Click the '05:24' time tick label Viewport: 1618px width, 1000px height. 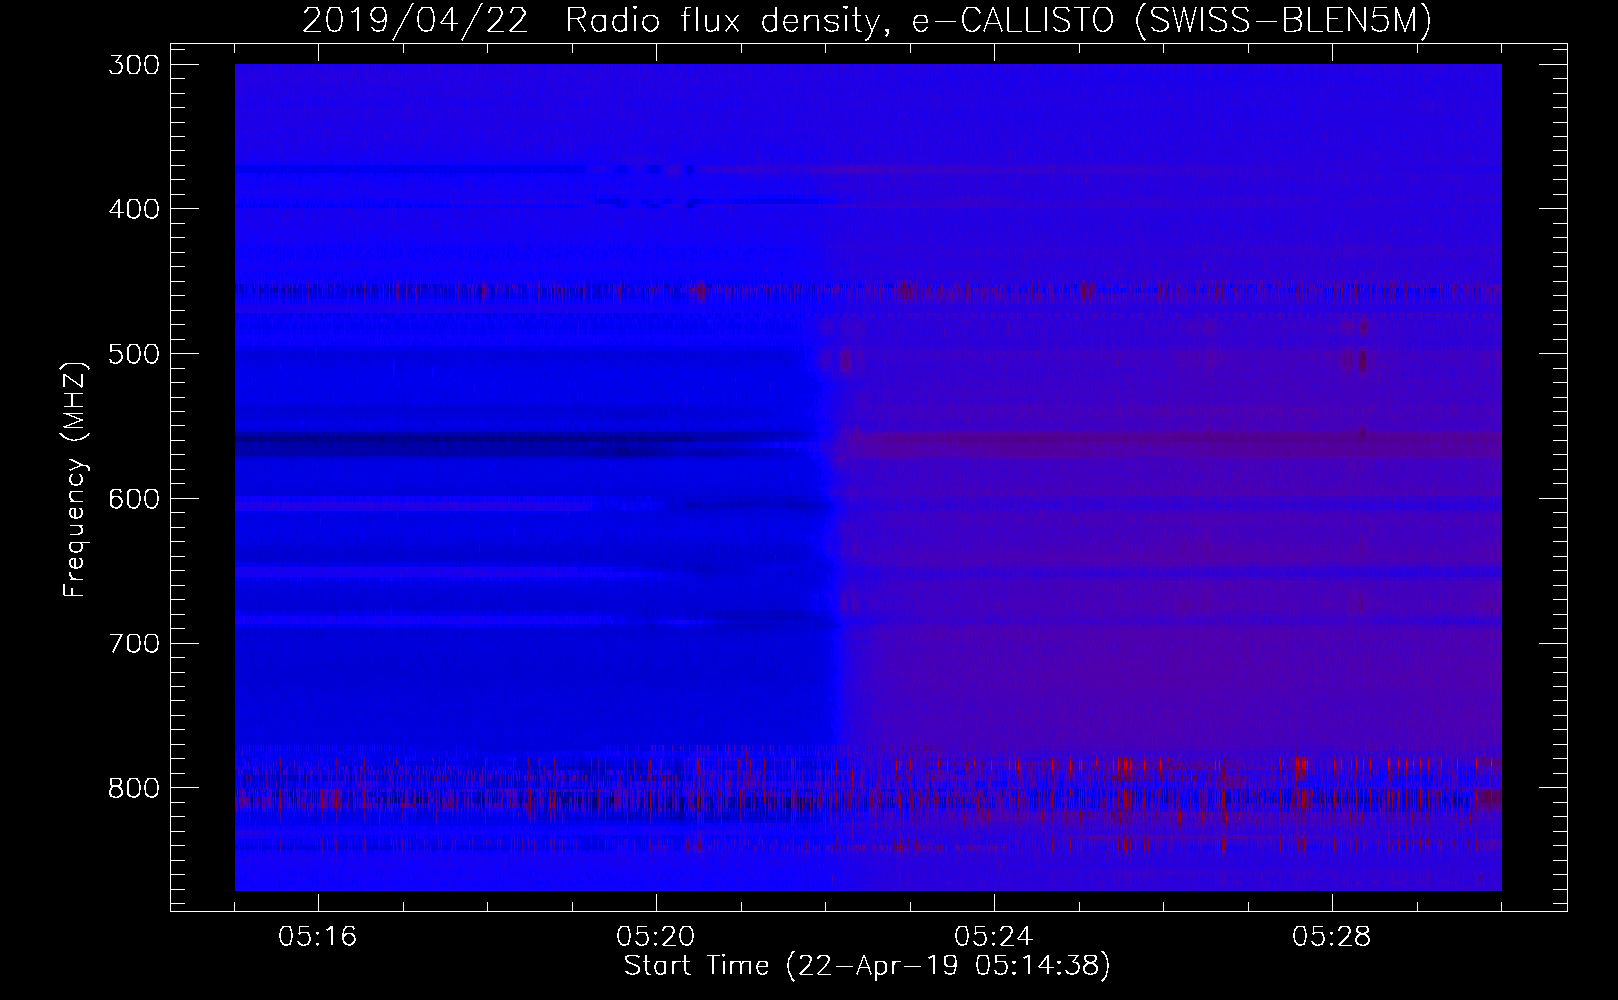pyautogui.click(x=994, y=937)
